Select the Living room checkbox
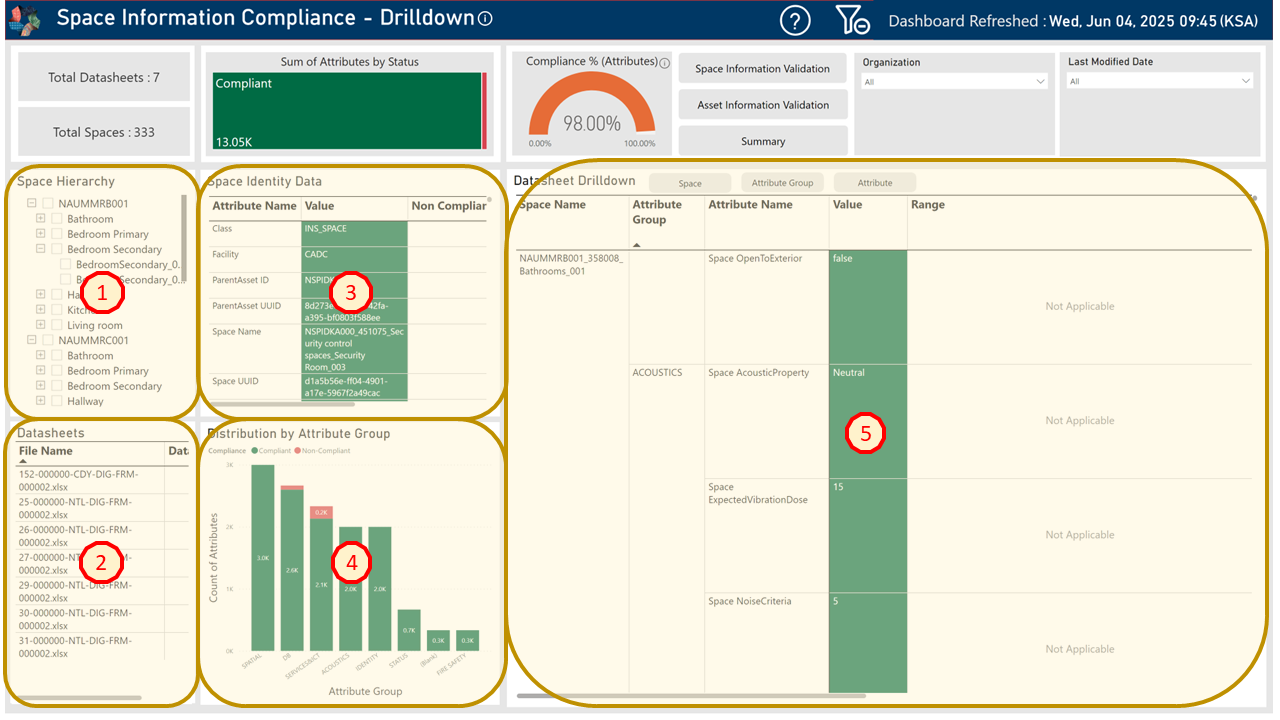The width and height of the screenshot is (1280, 720). [x=57, y=325]
